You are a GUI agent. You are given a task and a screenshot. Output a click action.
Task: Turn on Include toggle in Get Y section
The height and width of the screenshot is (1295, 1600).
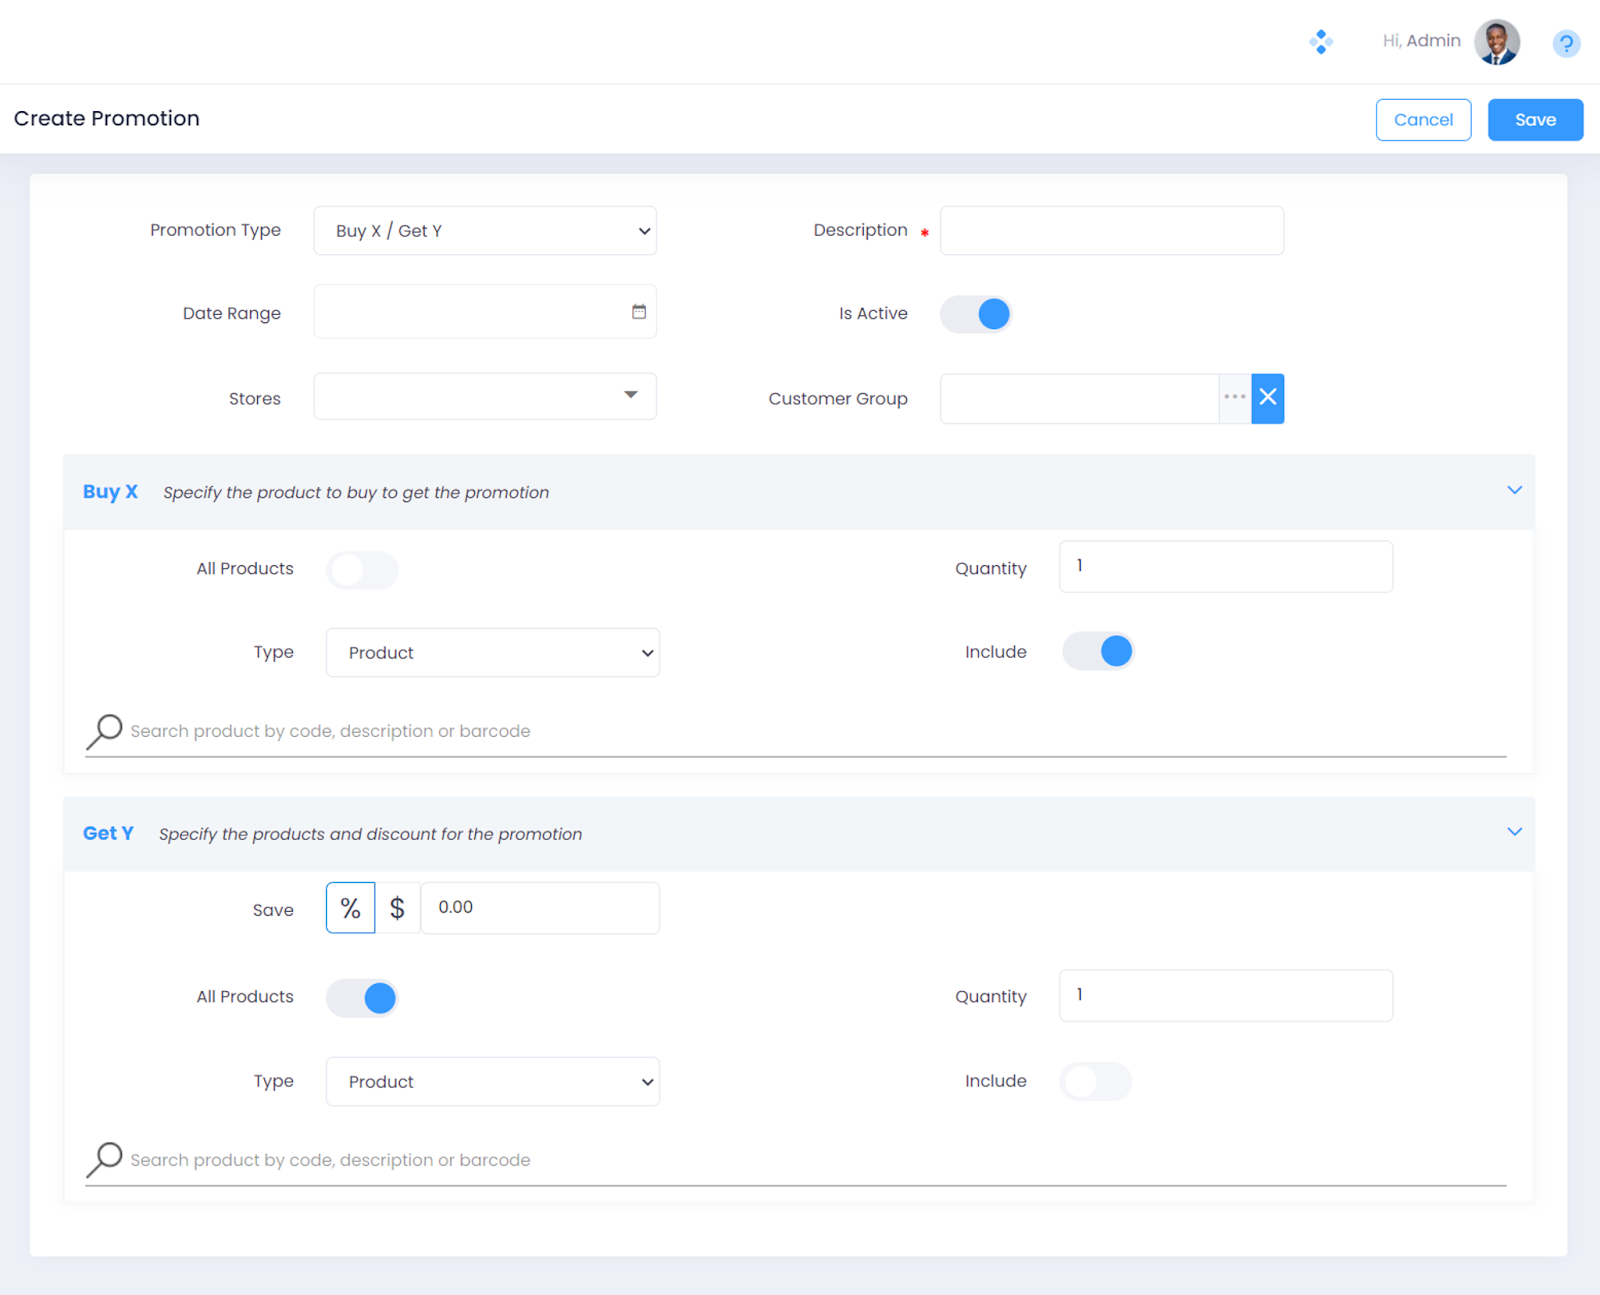(x=1096, y=1081)
